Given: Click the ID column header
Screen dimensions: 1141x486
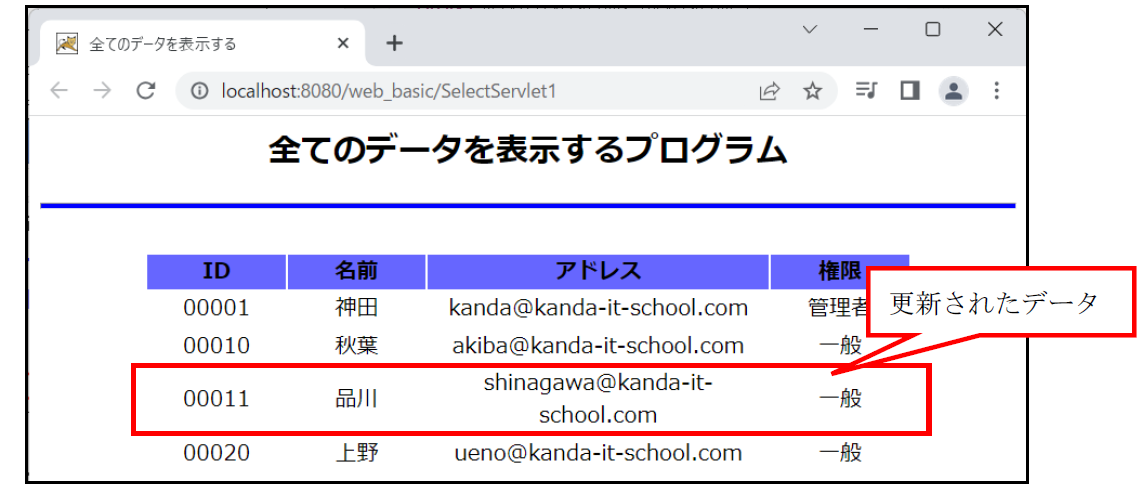Looking at the screenshot, I should (x=216, y=272).
